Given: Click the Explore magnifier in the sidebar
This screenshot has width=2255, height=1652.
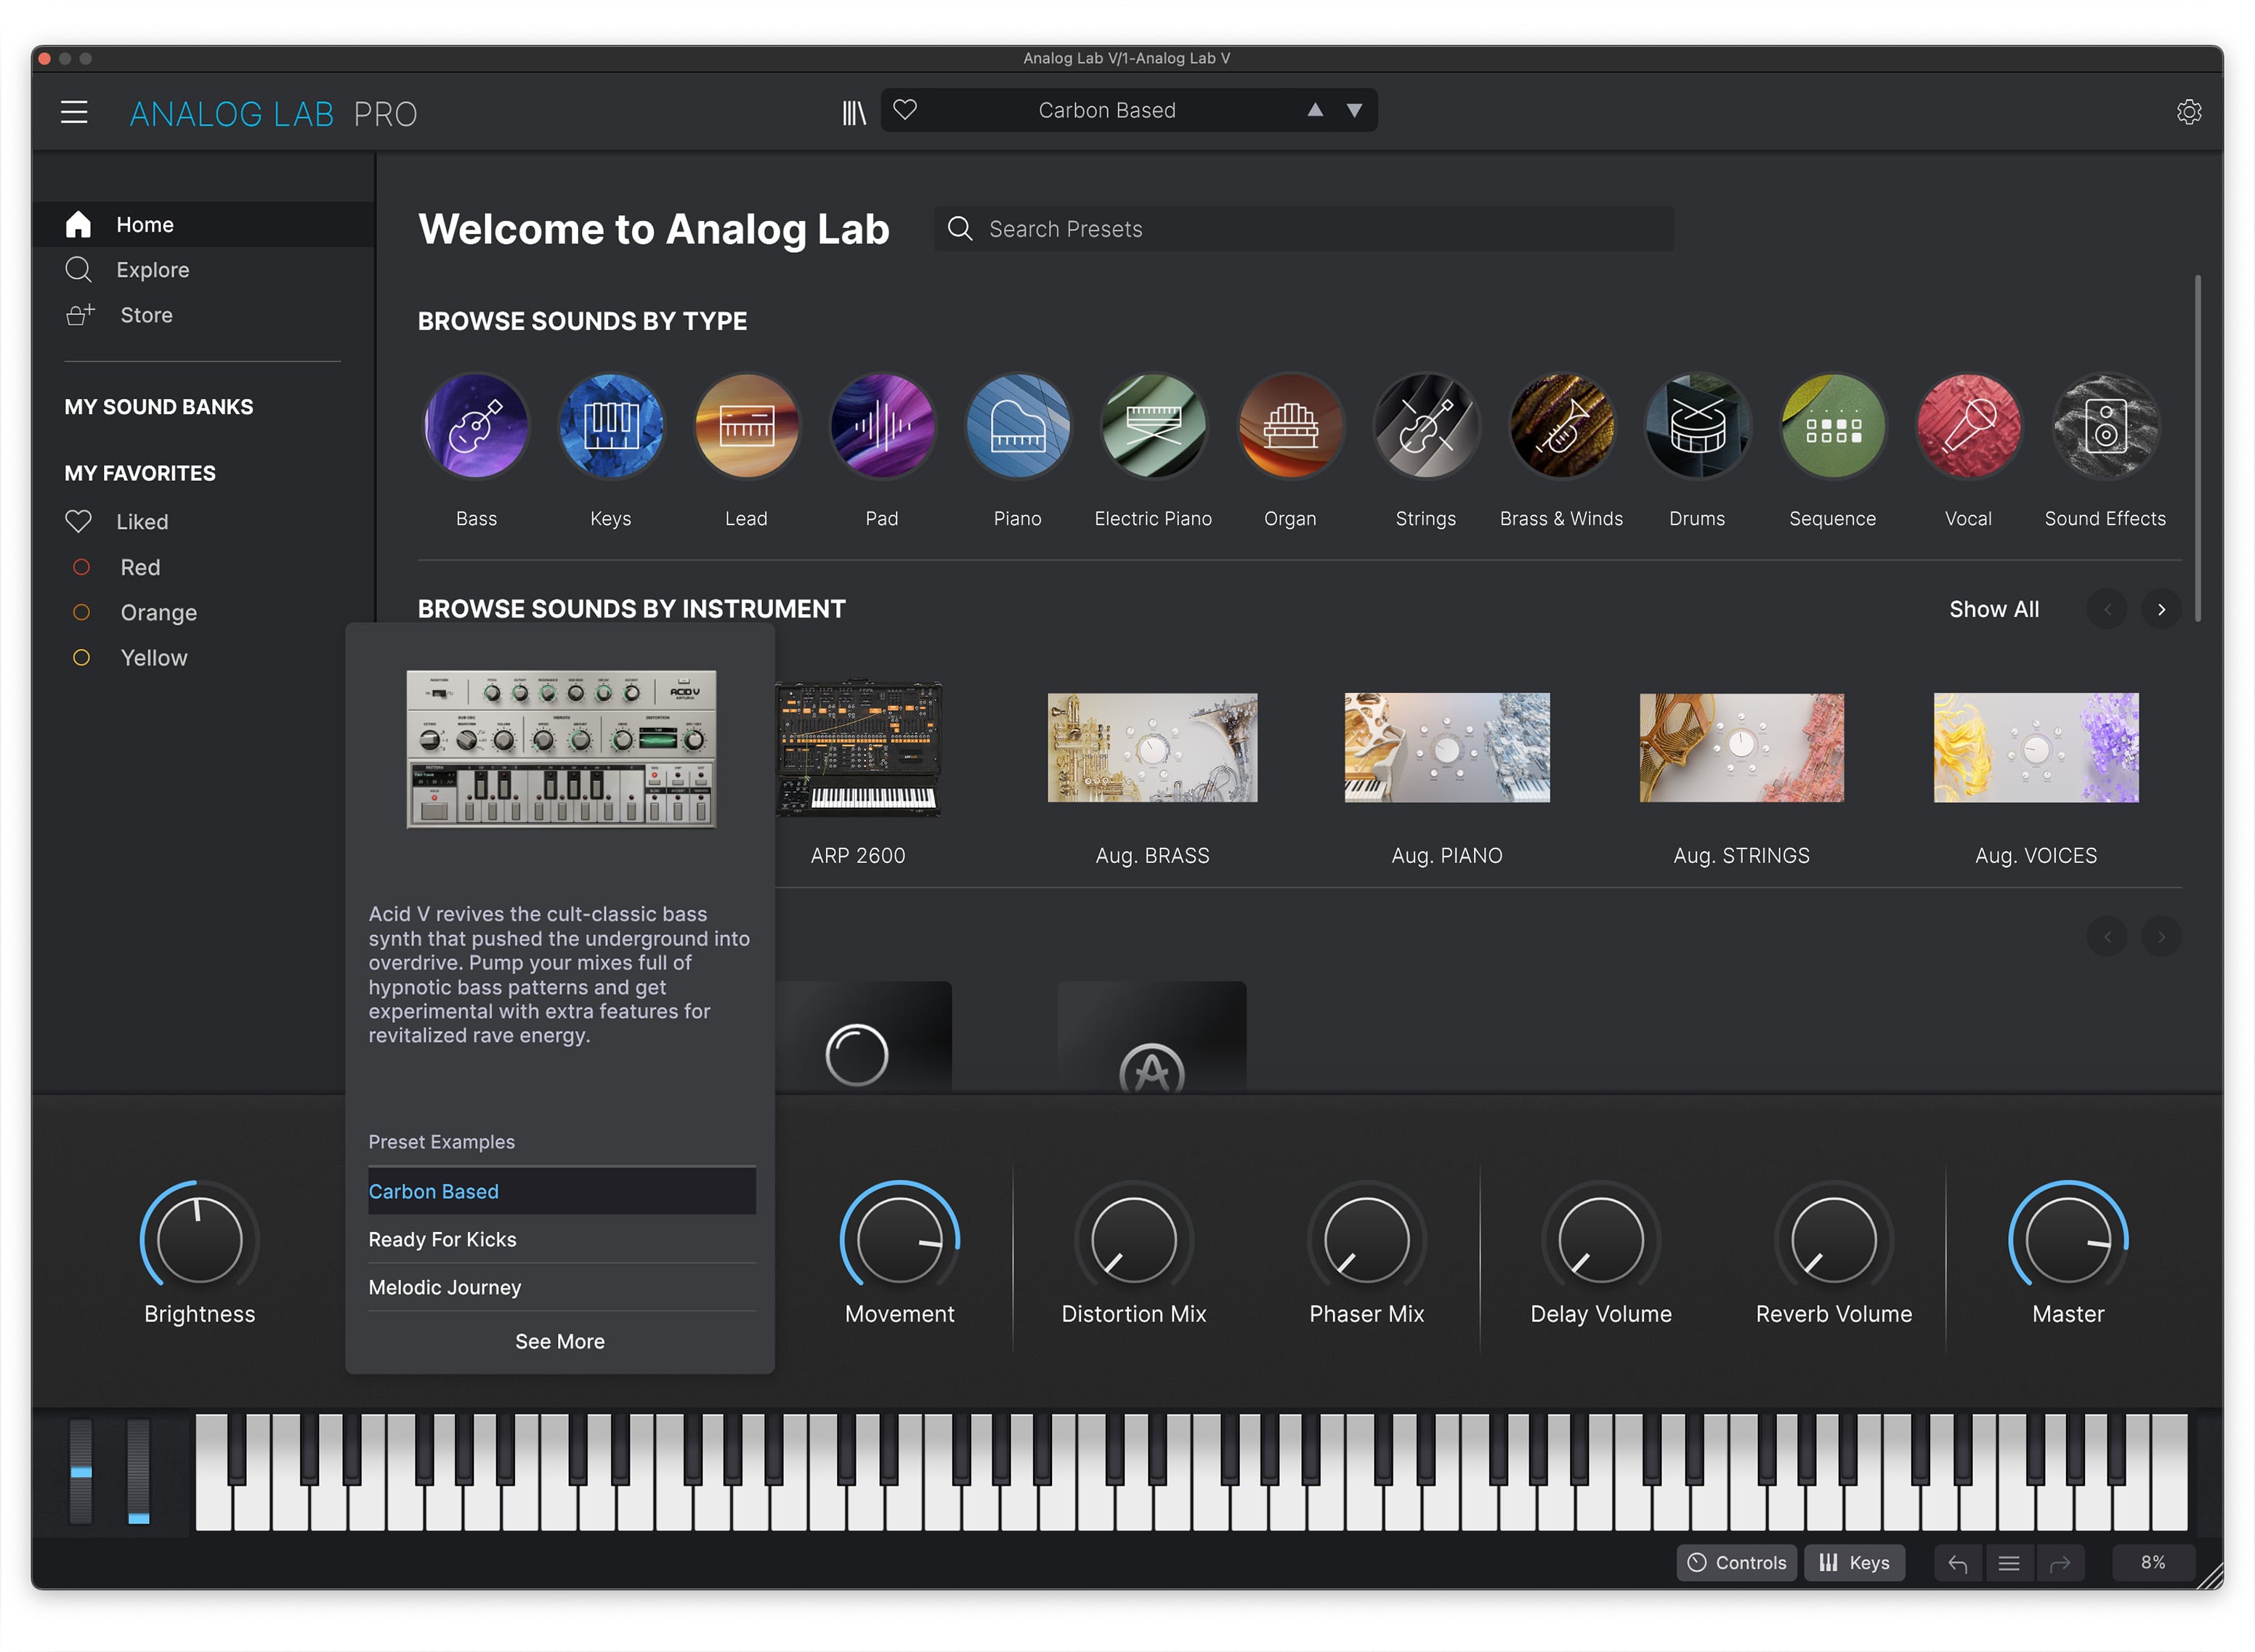Looking at the screenshot, I should (x=78, y=269).
